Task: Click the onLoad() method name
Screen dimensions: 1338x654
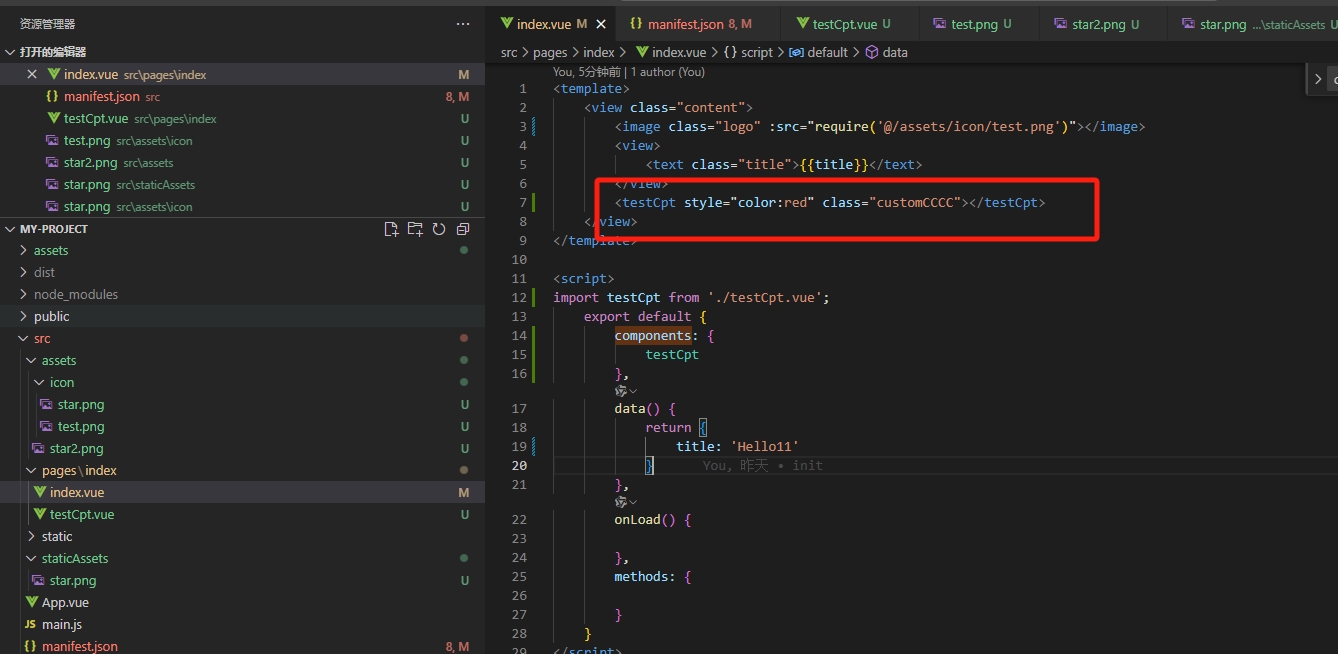Action: [637, 520]
